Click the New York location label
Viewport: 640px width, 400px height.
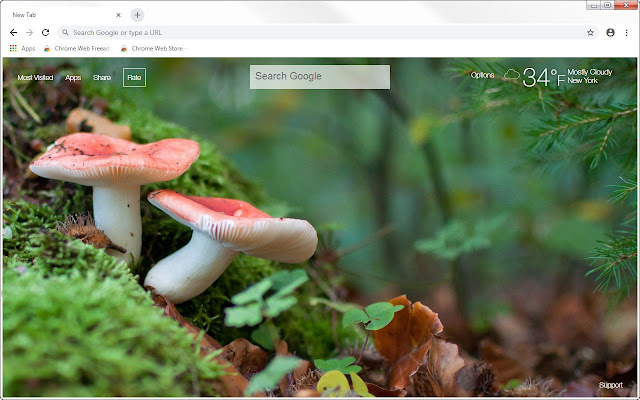(582, 80)
